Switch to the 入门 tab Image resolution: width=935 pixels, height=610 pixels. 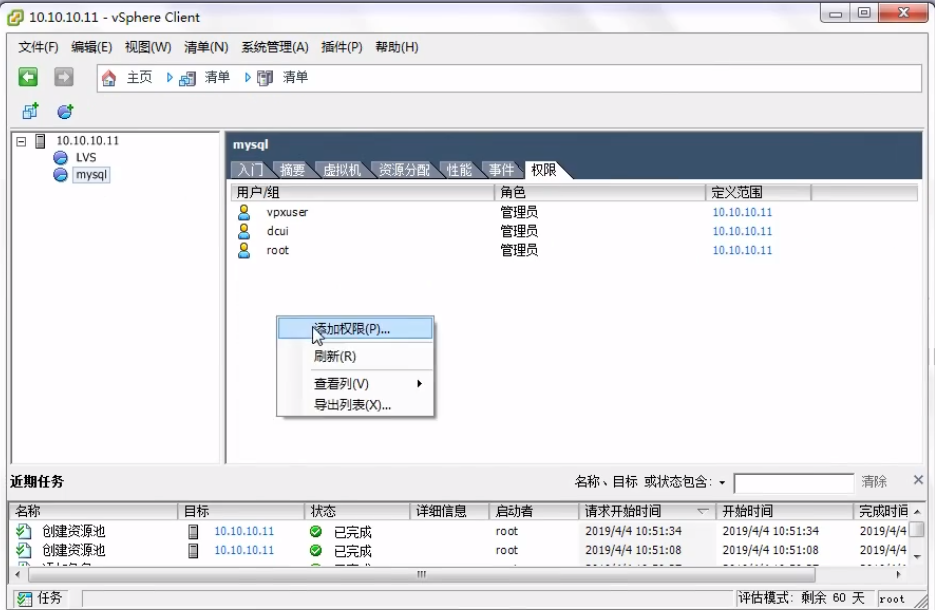tap(250, 170)
